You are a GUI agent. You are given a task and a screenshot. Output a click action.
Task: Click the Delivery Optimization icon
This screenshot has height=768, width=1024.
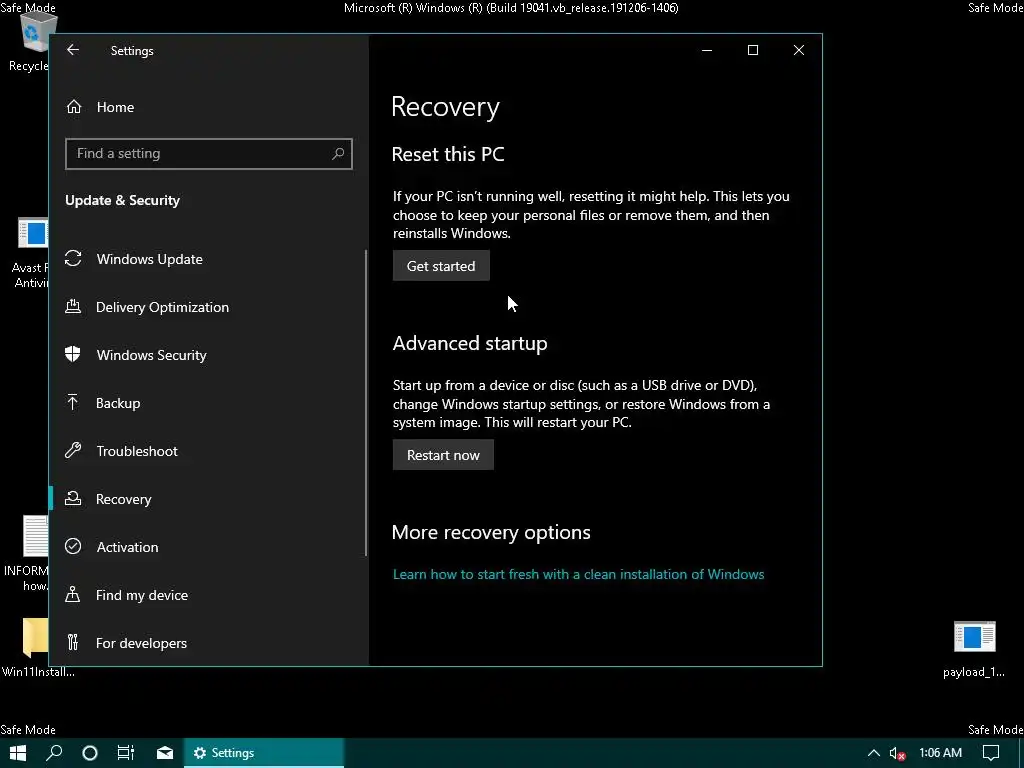pos(73,306)
